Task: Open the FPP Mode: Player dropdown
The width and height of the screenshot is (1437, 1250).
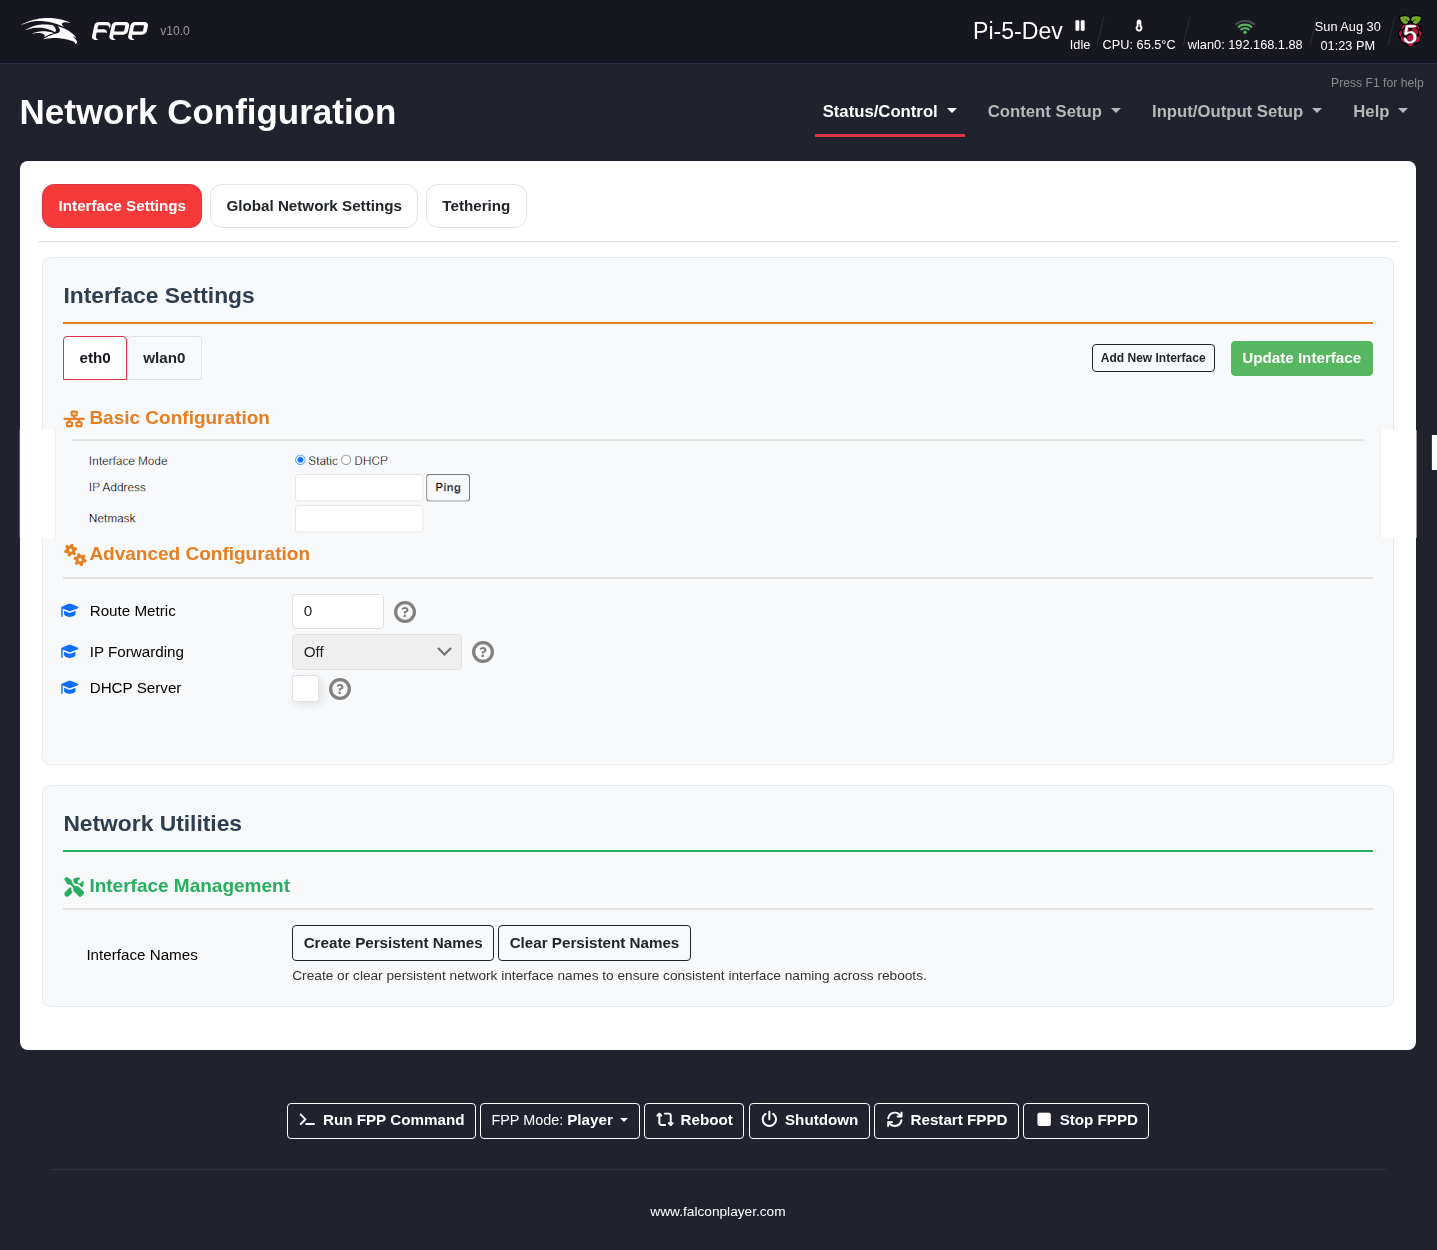Action: pyautogui.click(x=560, y=1120)
